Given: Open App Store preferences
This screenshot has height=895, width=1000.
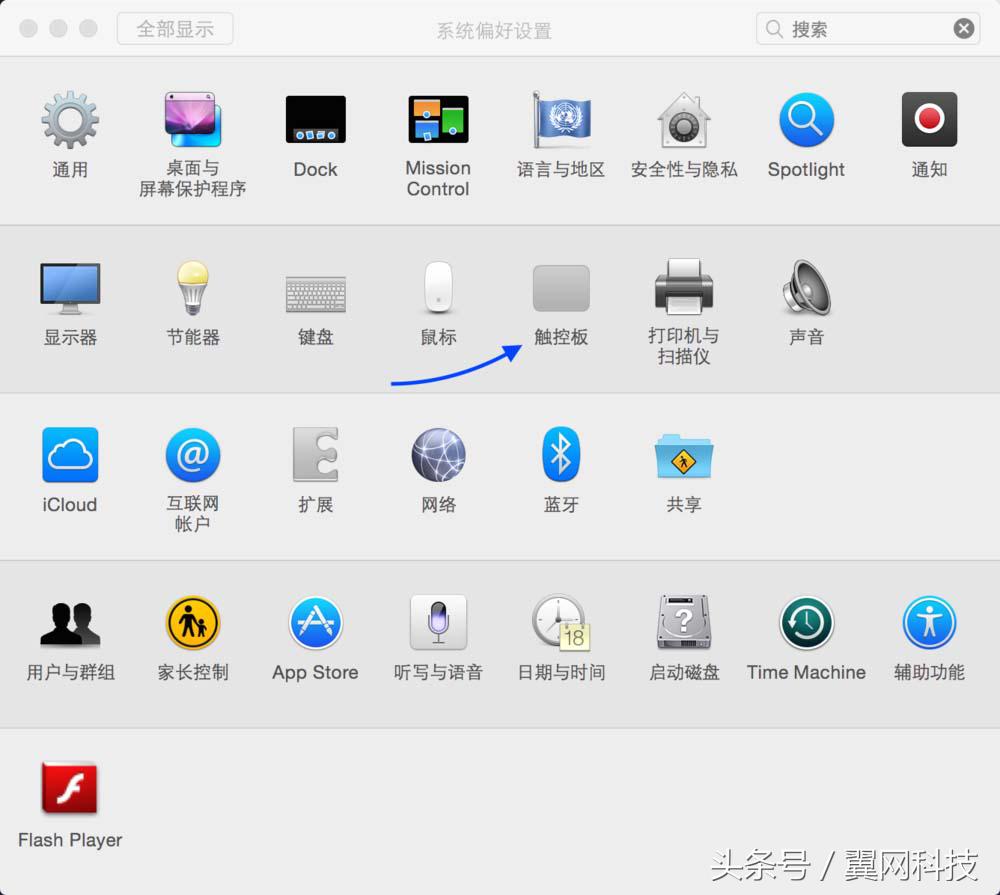Looking at the screenshot, I should click(x=315, y=622).
